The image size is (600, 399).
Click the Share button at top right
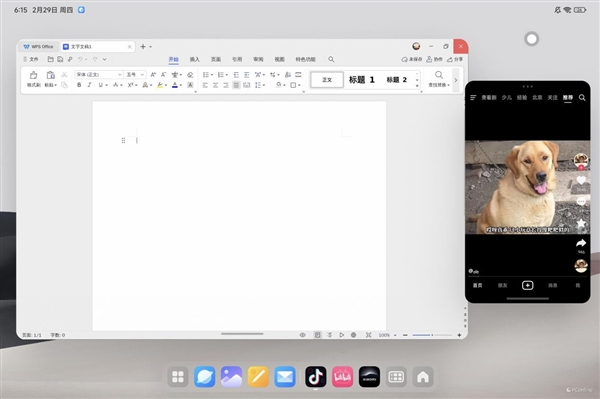point(455,59)
